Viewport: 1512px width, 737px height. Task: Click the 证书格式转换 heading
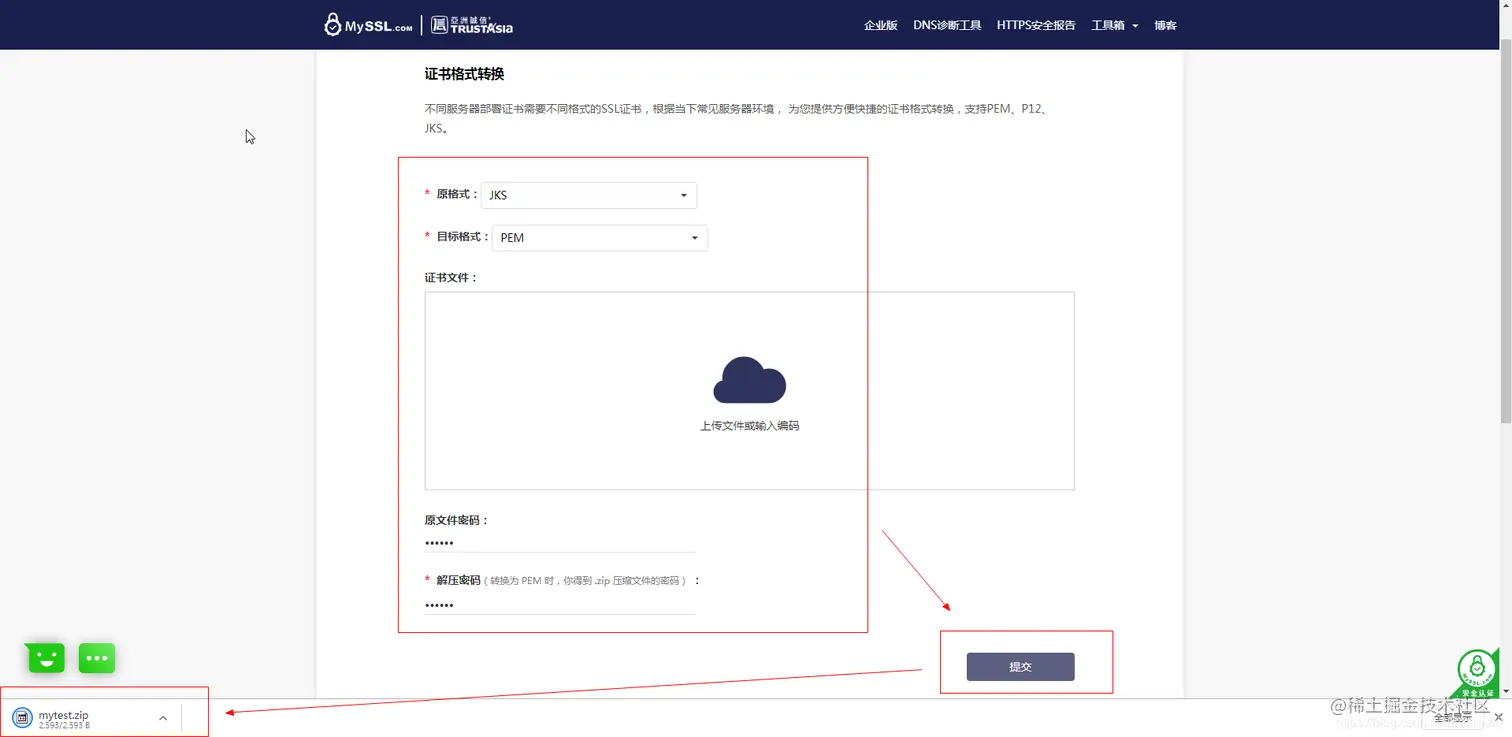[x=464, y=74]
